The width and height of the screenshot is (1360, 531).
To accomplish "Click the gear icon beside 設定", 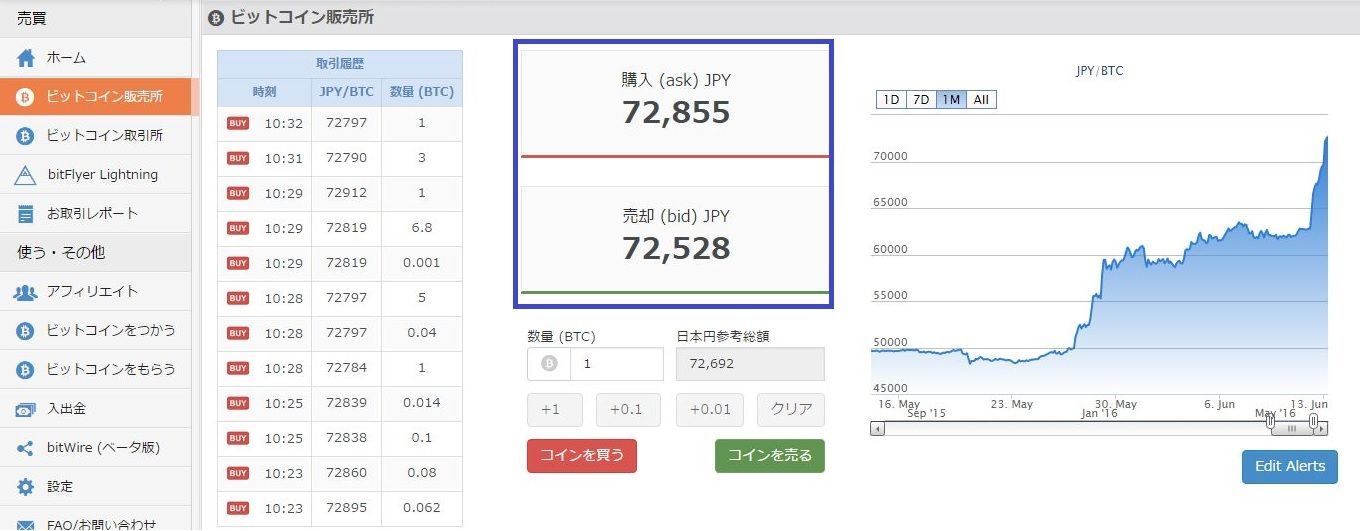I will [26, 487].
